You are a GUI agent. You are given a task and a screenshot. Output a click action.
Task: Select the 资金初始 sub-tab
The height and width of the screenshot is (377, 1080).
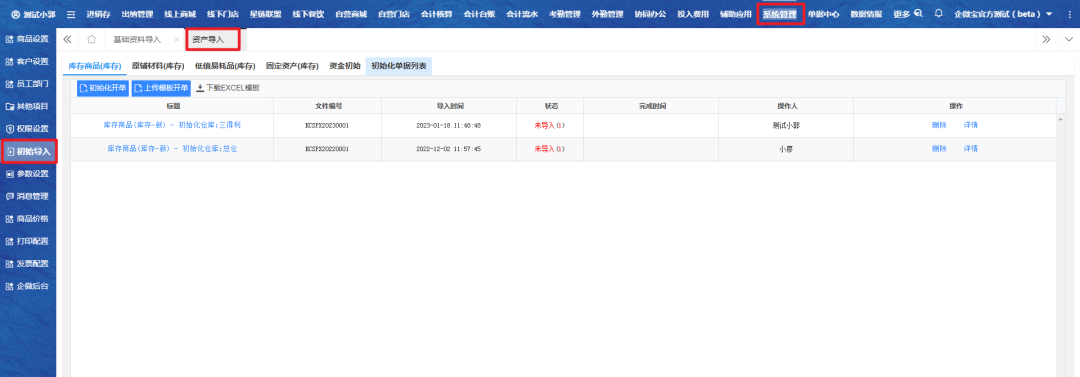pos(345,66)
